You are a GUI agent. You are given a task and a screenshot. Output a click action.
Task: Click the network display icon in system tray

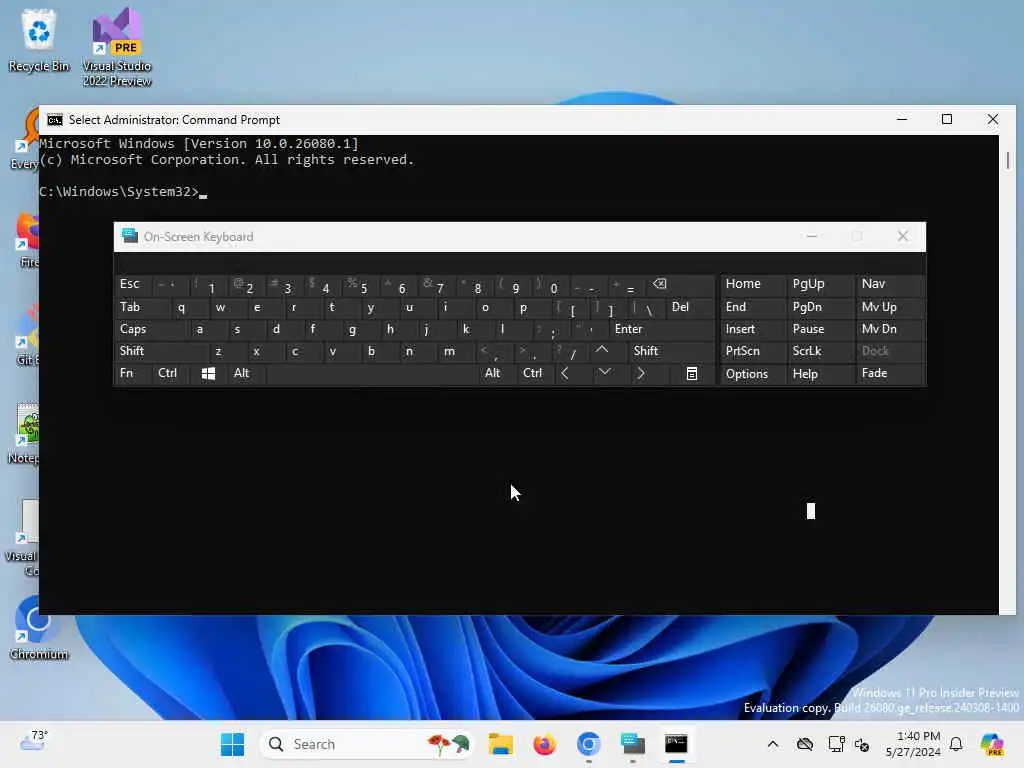pos(836,744)
